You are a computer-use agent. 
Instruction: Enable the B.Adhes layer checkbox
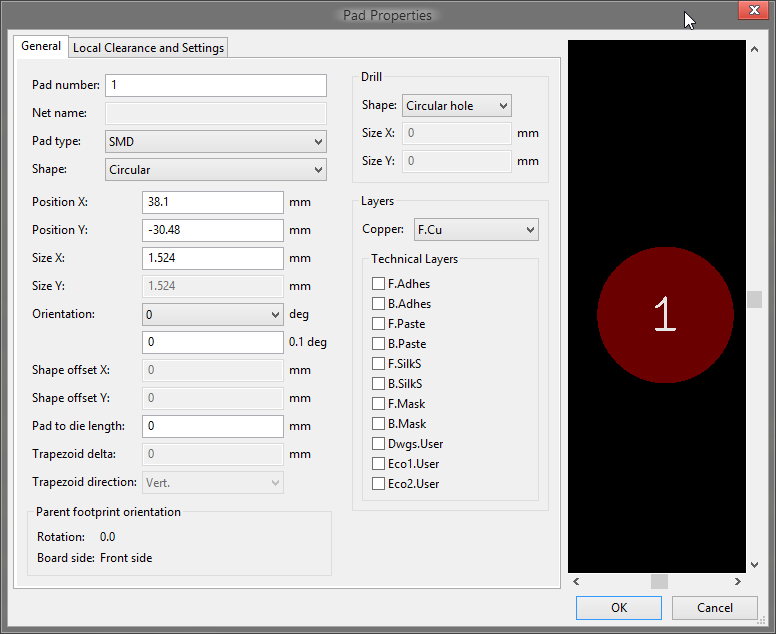click(x=378, y=303)
